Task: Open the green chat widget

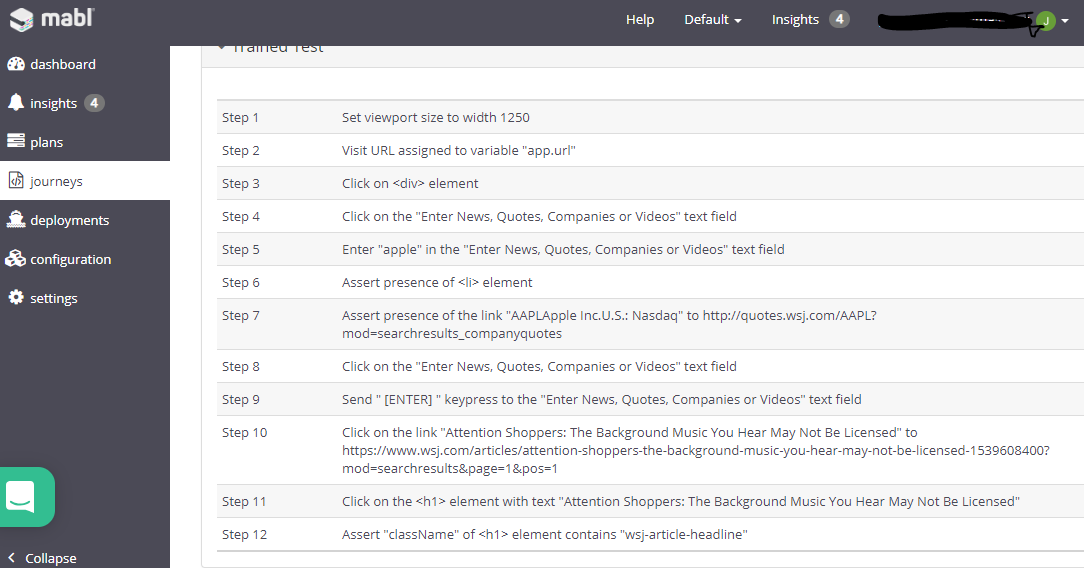Action: pos(26,497)
